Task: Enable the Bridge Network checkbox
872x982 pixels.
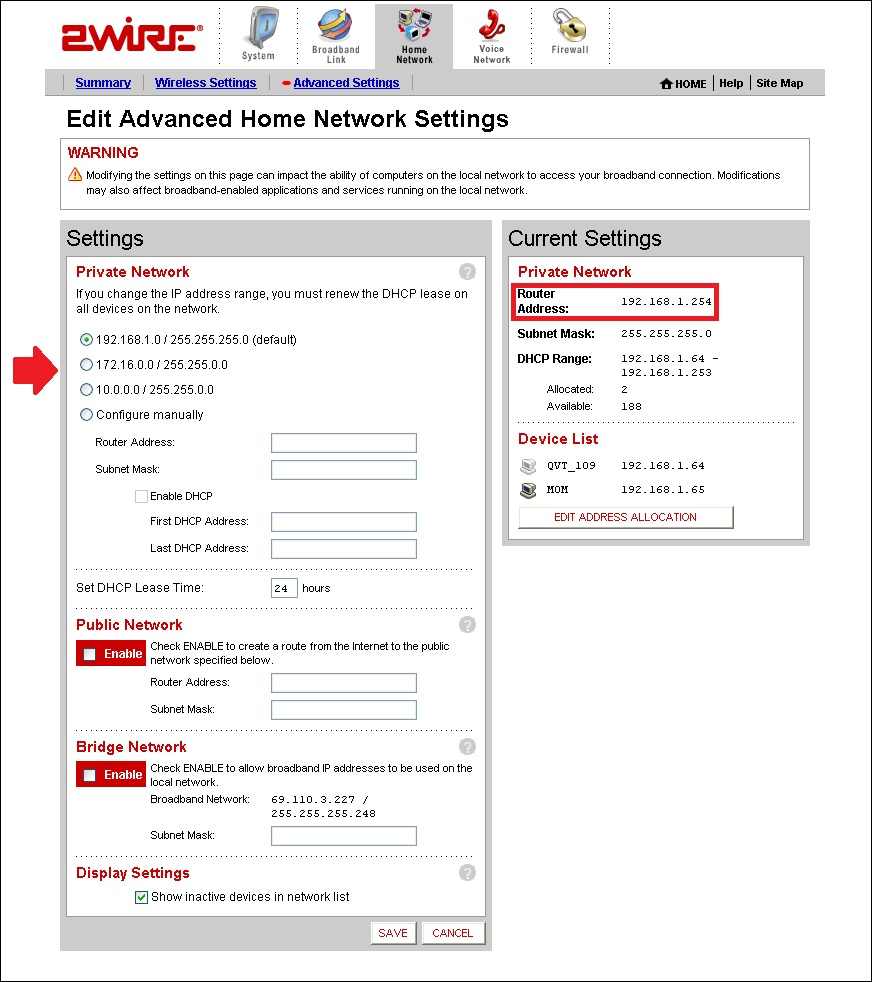Action: pos(90,775)
